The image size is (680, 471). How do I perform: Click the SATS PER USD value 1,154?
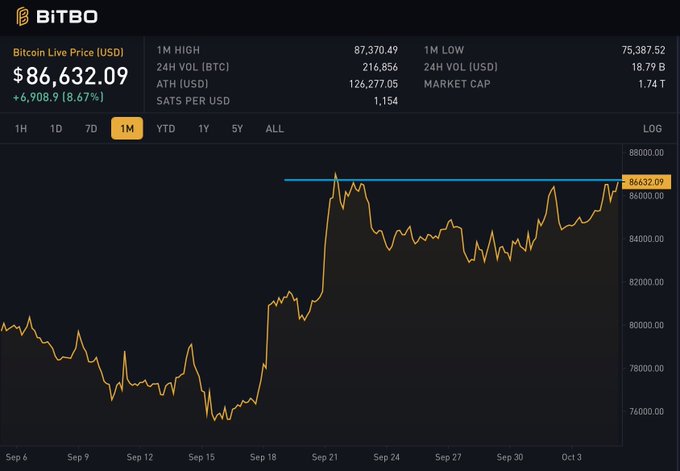[386, 101]
